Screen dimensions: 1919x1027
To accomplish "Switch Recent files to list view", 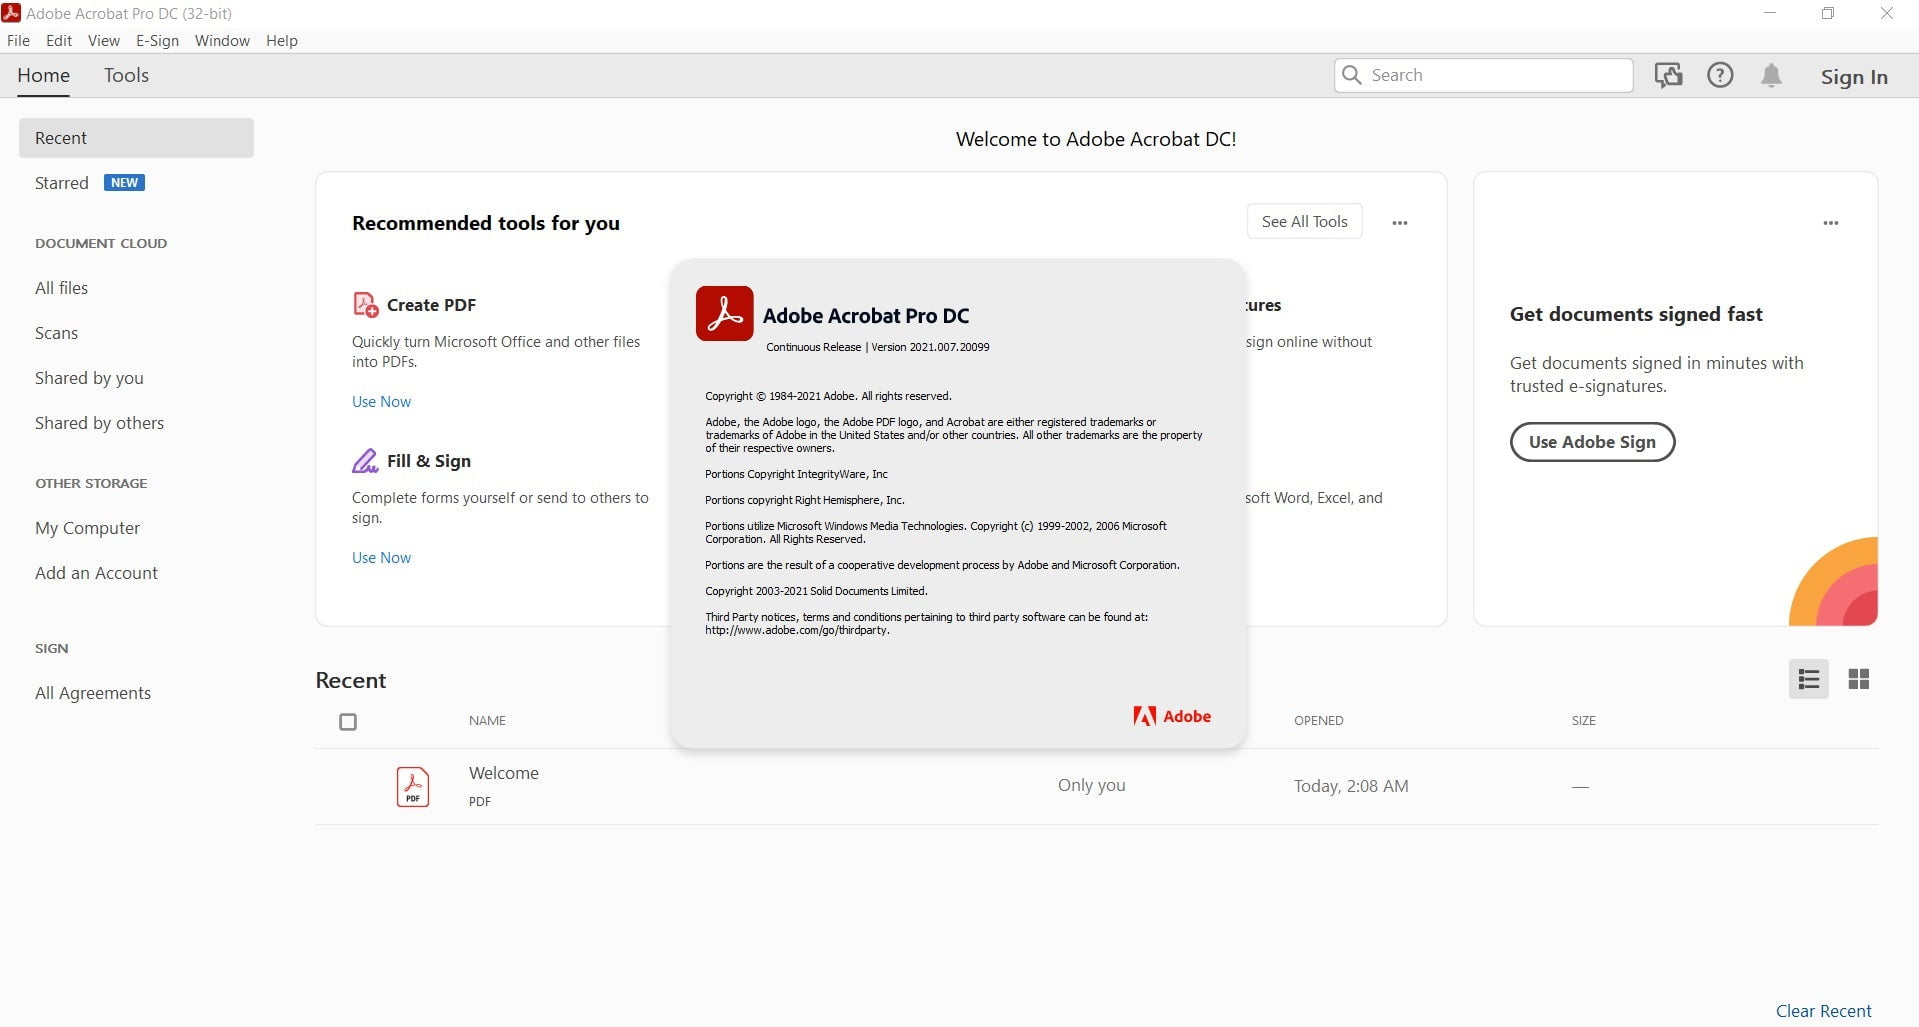I will (1808, 680).
